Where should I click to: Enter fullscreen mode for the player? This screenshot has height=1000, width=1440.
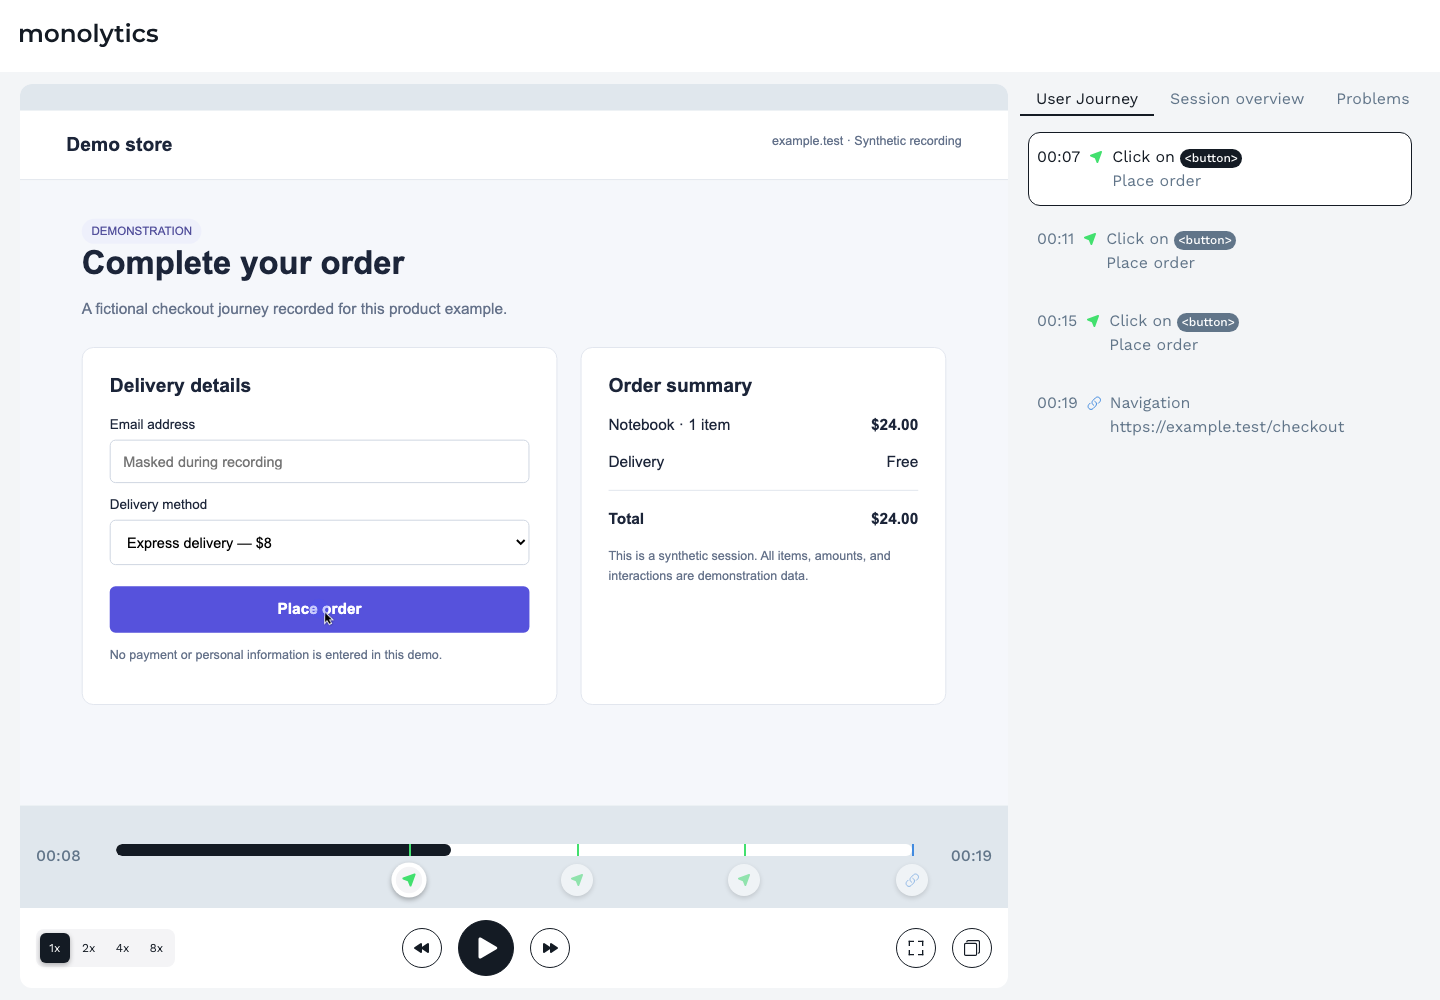coord(916,948)
